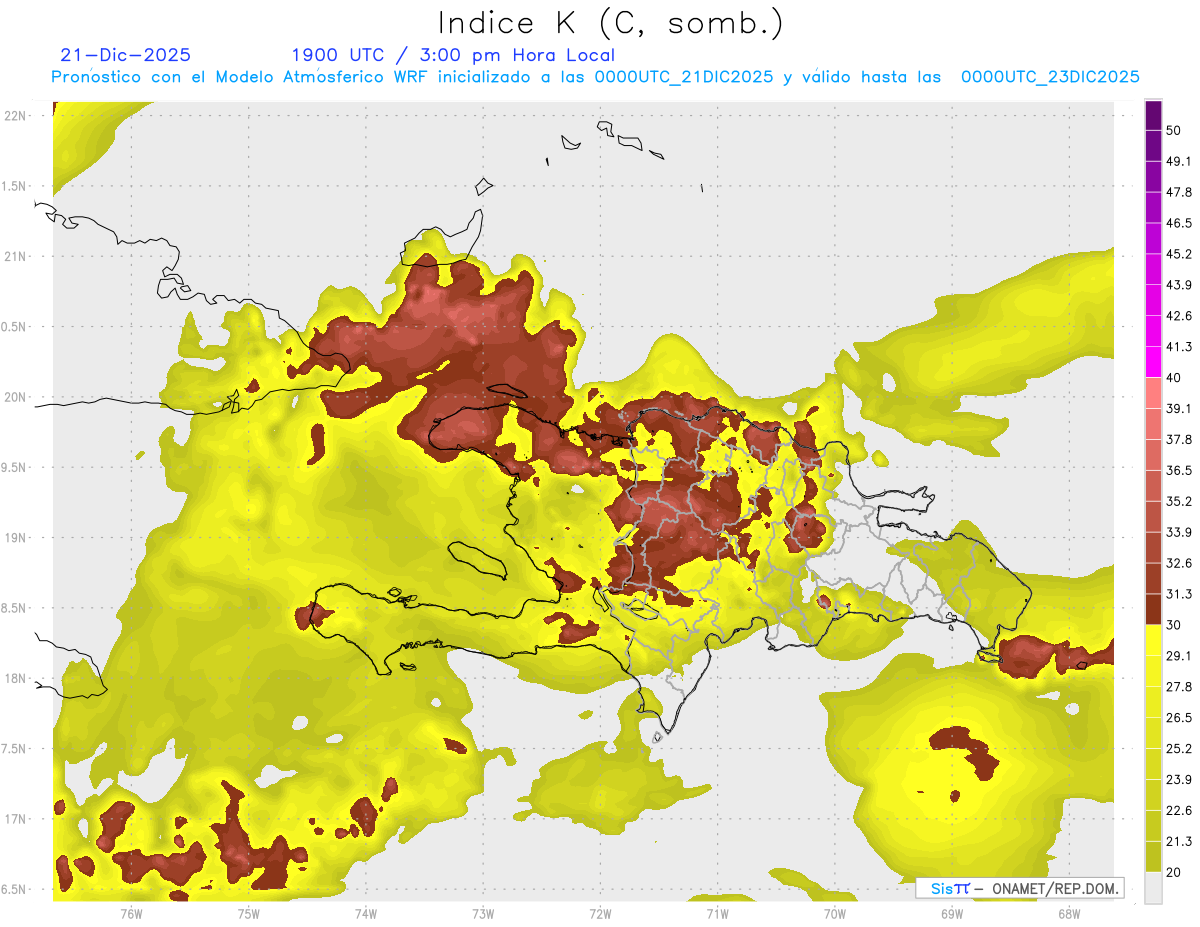Click the "49.1" color bar value

[x=1179, y=161]
